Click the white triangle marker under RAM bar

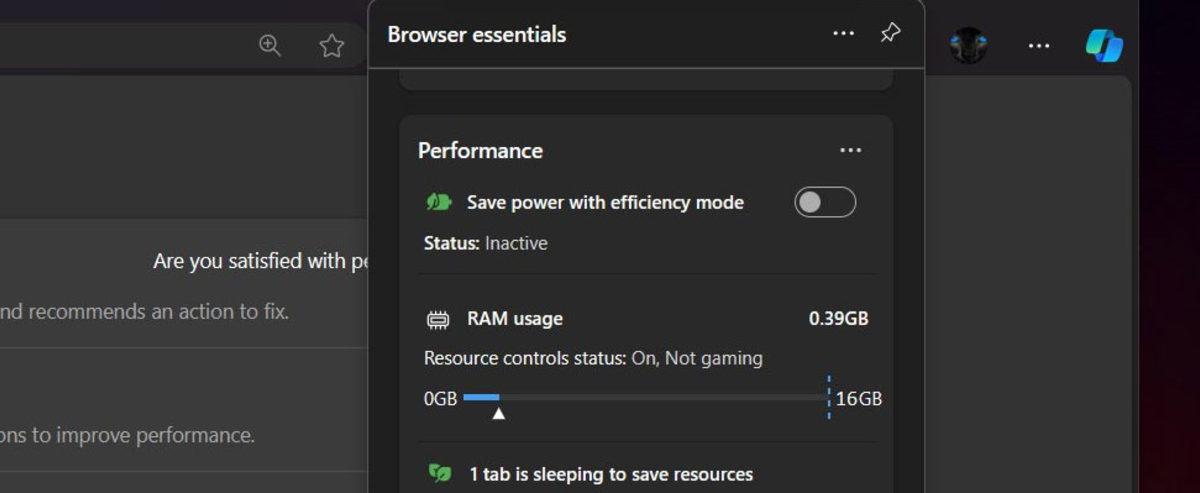coord(498,413)
